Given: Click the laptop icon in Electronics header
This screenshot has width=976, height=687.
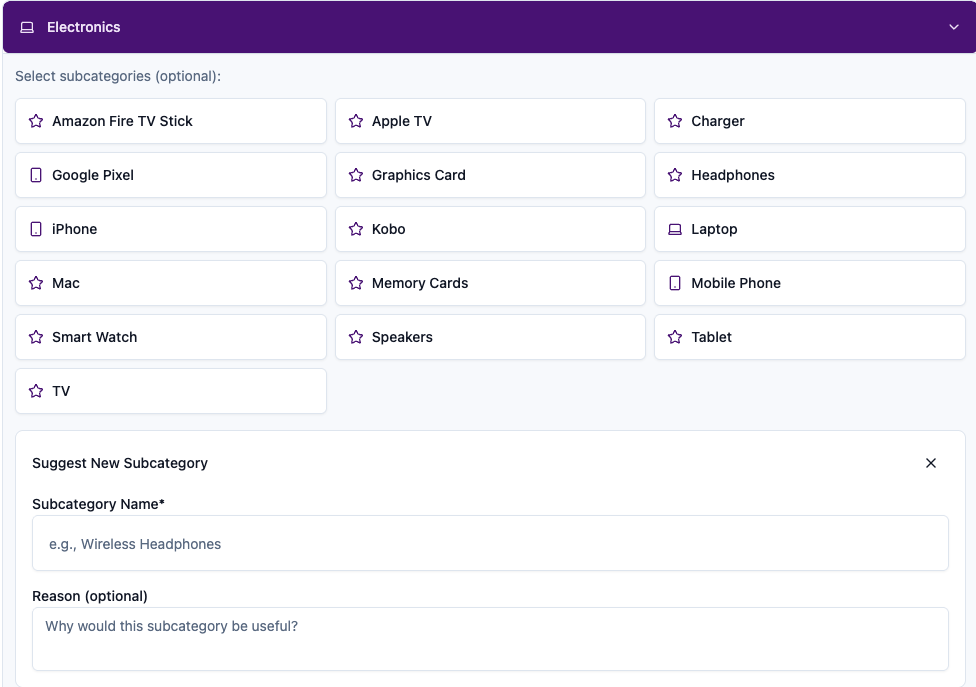Looking at the screenshot, I should [x=27, y=27].
